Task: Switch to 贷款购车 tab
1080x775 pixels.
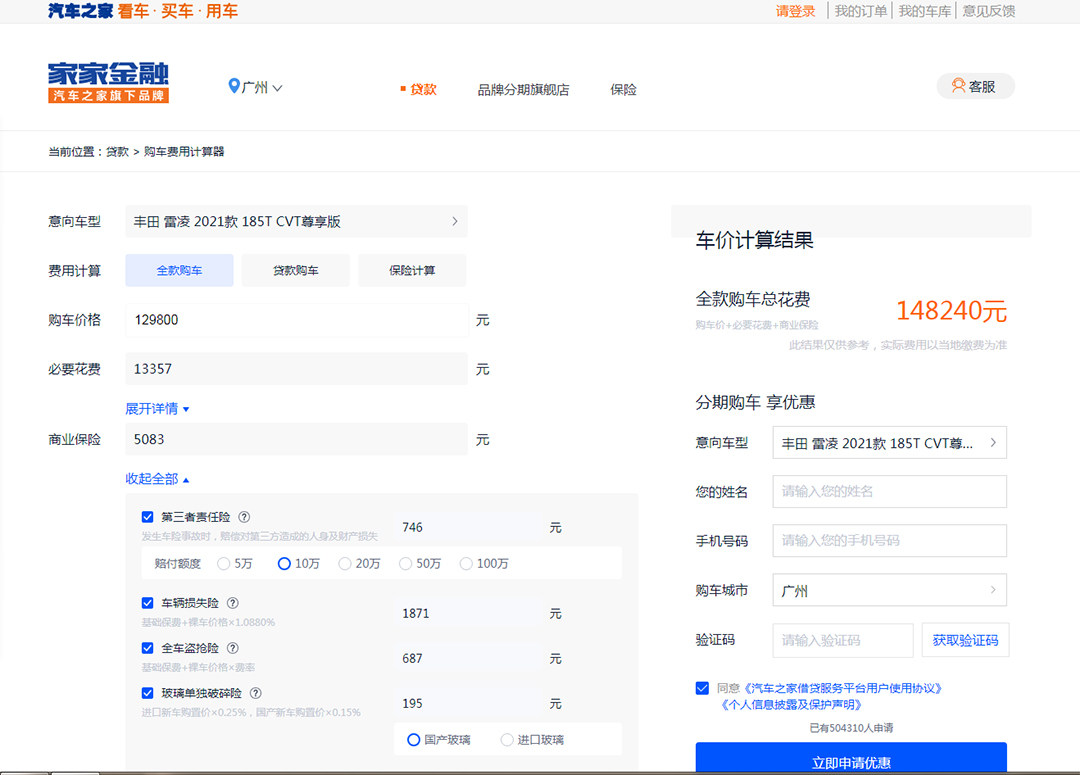Action: click(296, 271)
